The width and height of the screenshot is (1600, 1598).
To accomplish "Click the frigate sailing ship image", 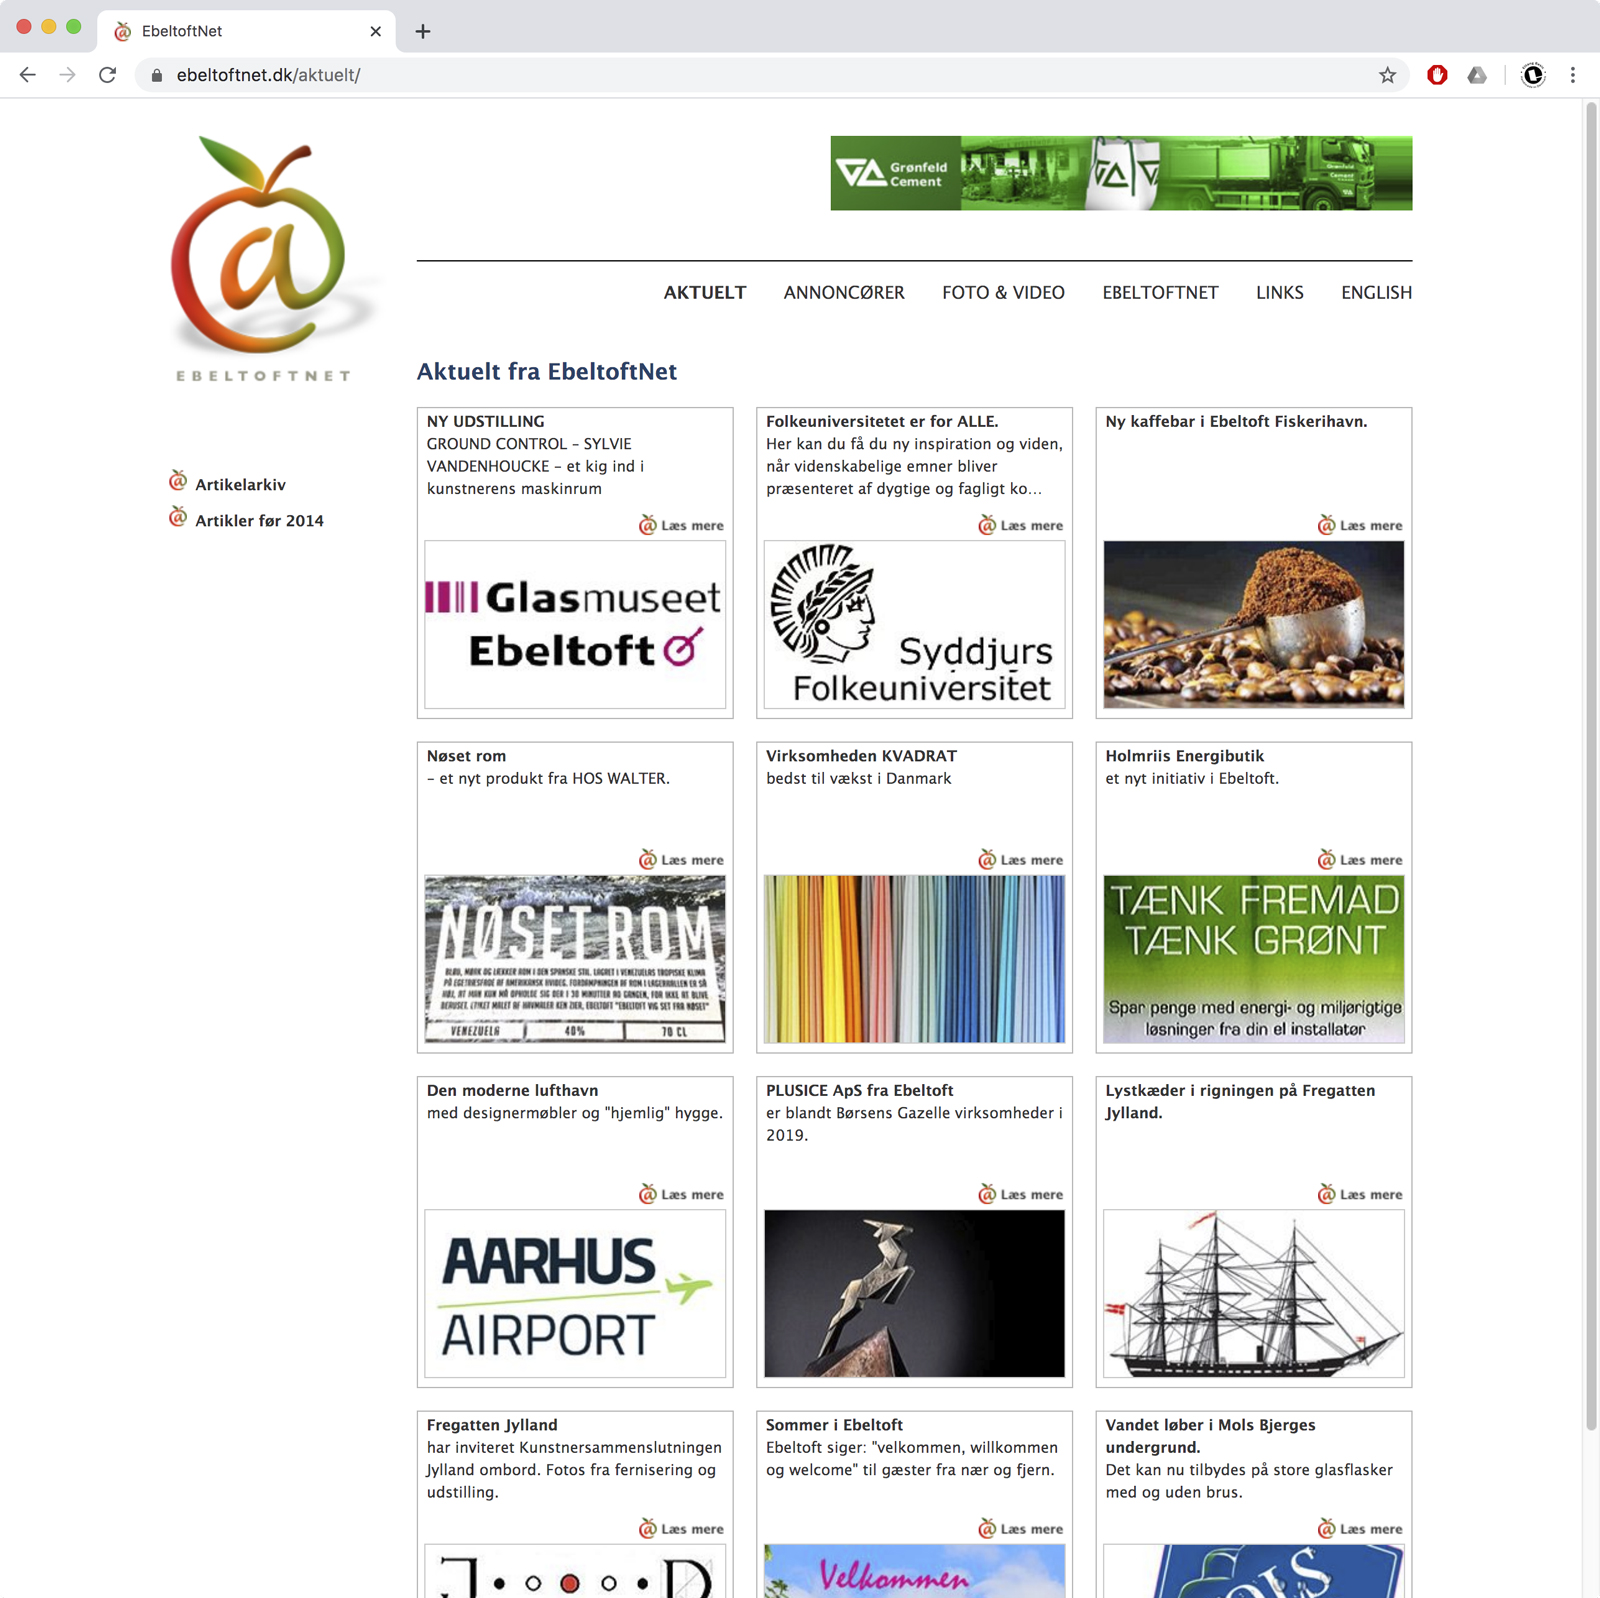I will pos(1254,1294).
